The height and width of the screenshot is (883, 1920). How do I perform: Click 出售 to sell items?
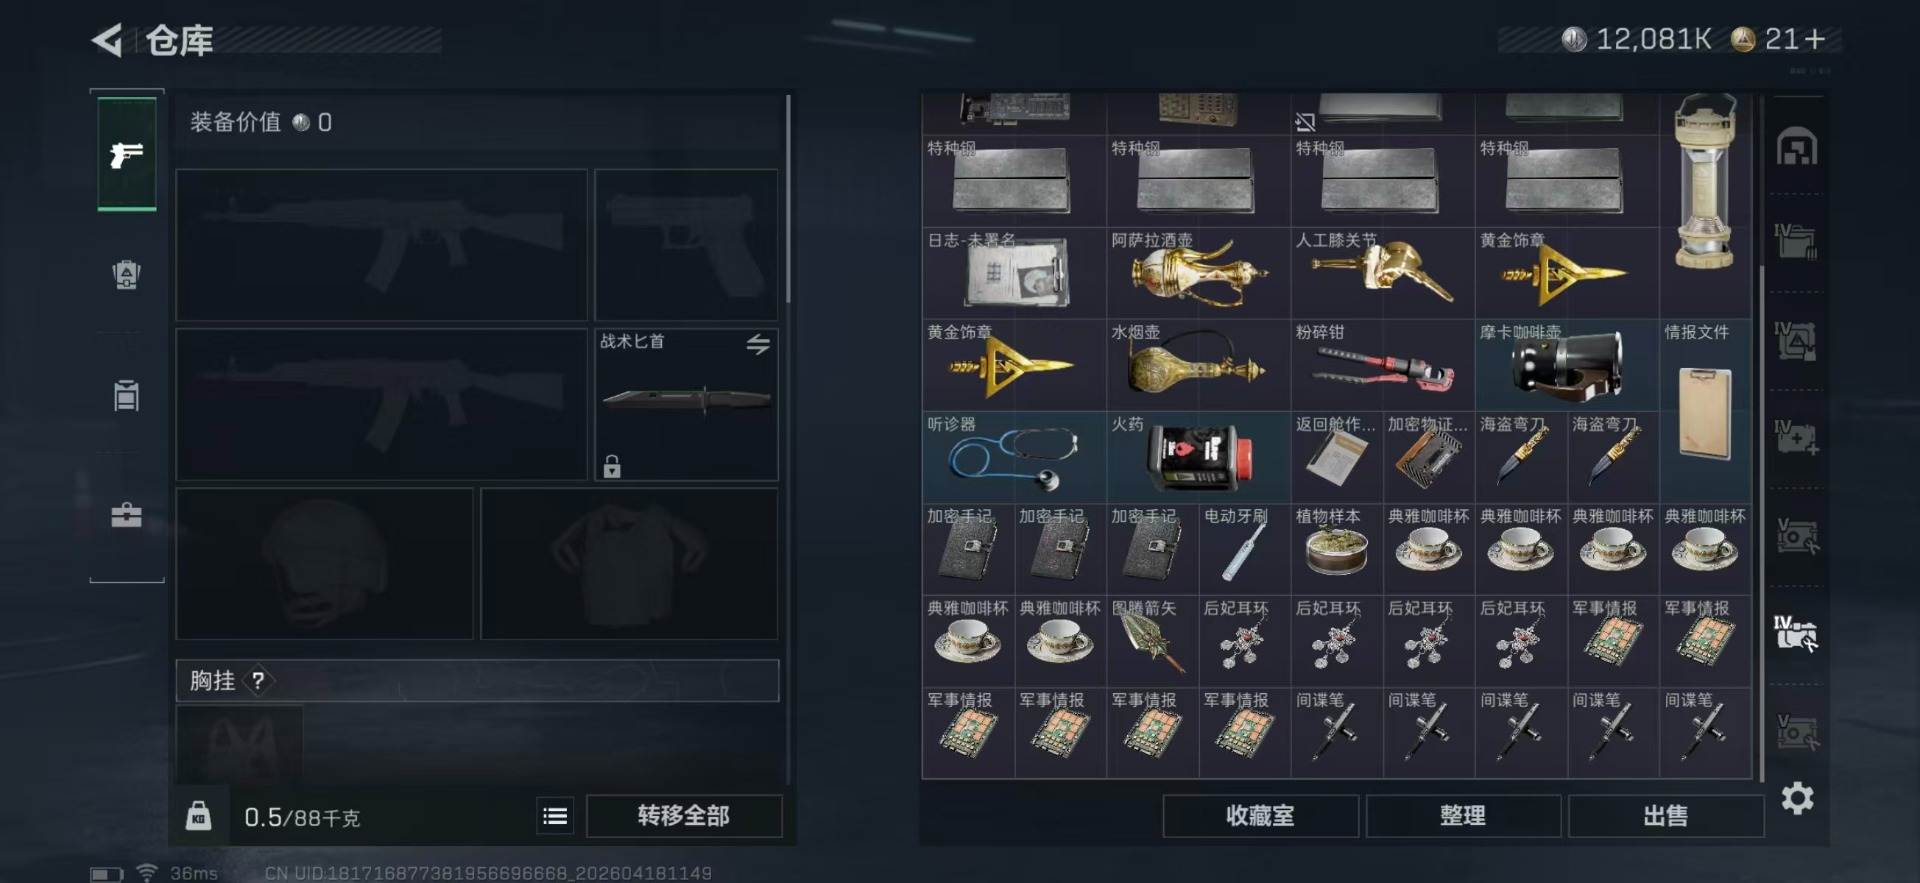tap(1666, 816)
